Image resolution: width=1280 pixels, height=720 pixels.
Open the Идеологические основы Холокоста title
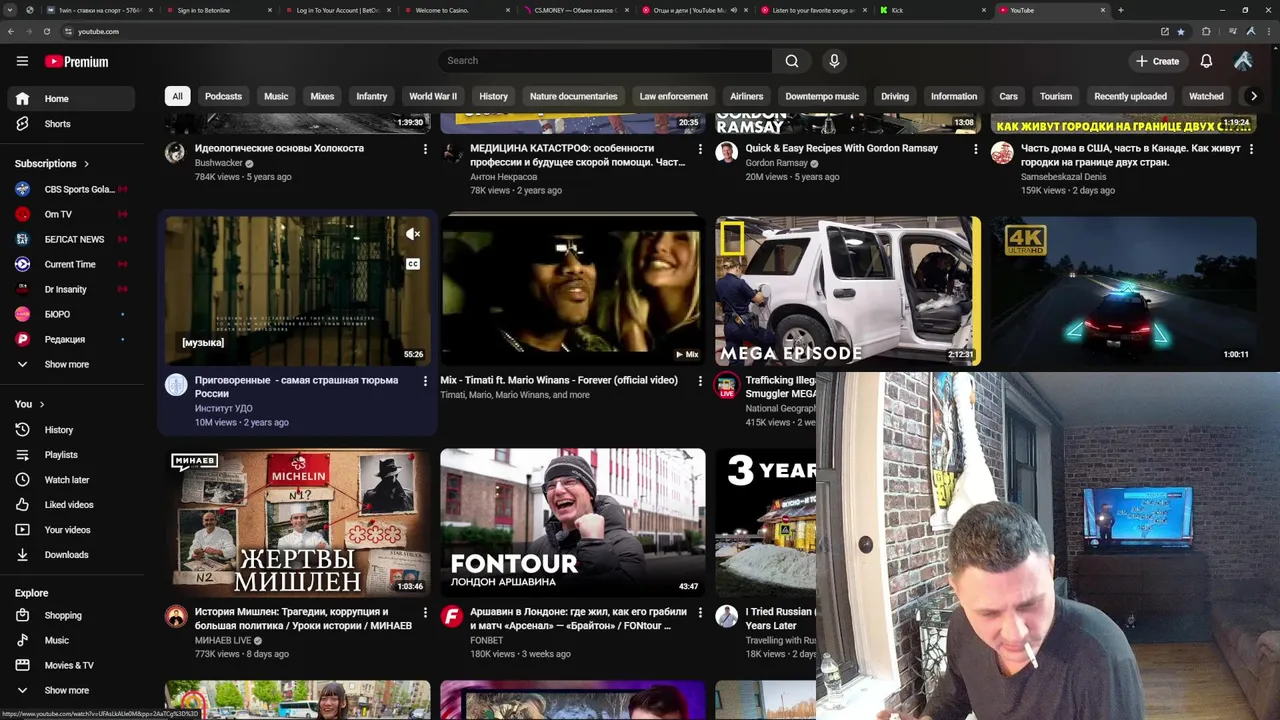[279, 148]
